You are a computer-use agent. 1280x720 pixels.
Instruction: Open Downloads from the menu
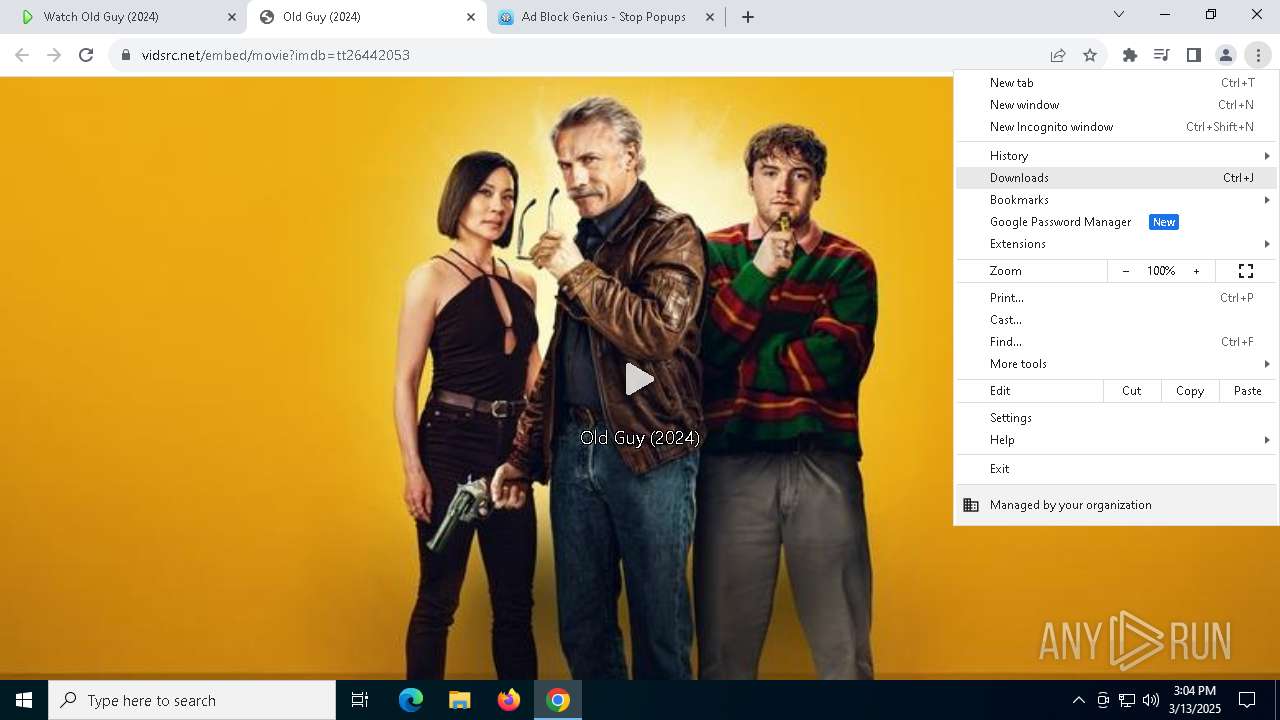point(1116,178)
